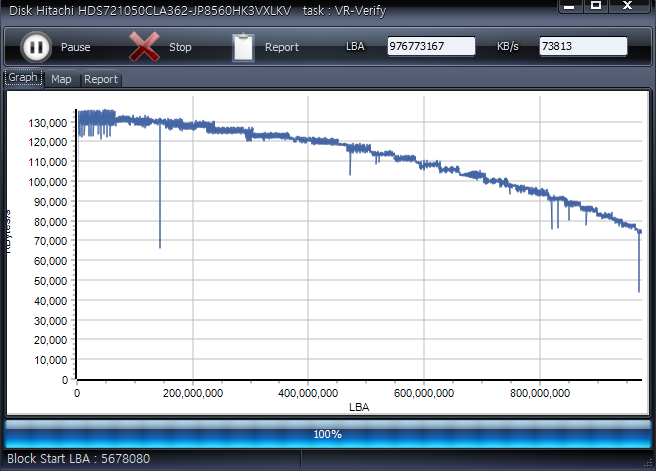Click the 50,000 y-axis label
Viewport: 656px width, 471px height.
pos(51,281)
